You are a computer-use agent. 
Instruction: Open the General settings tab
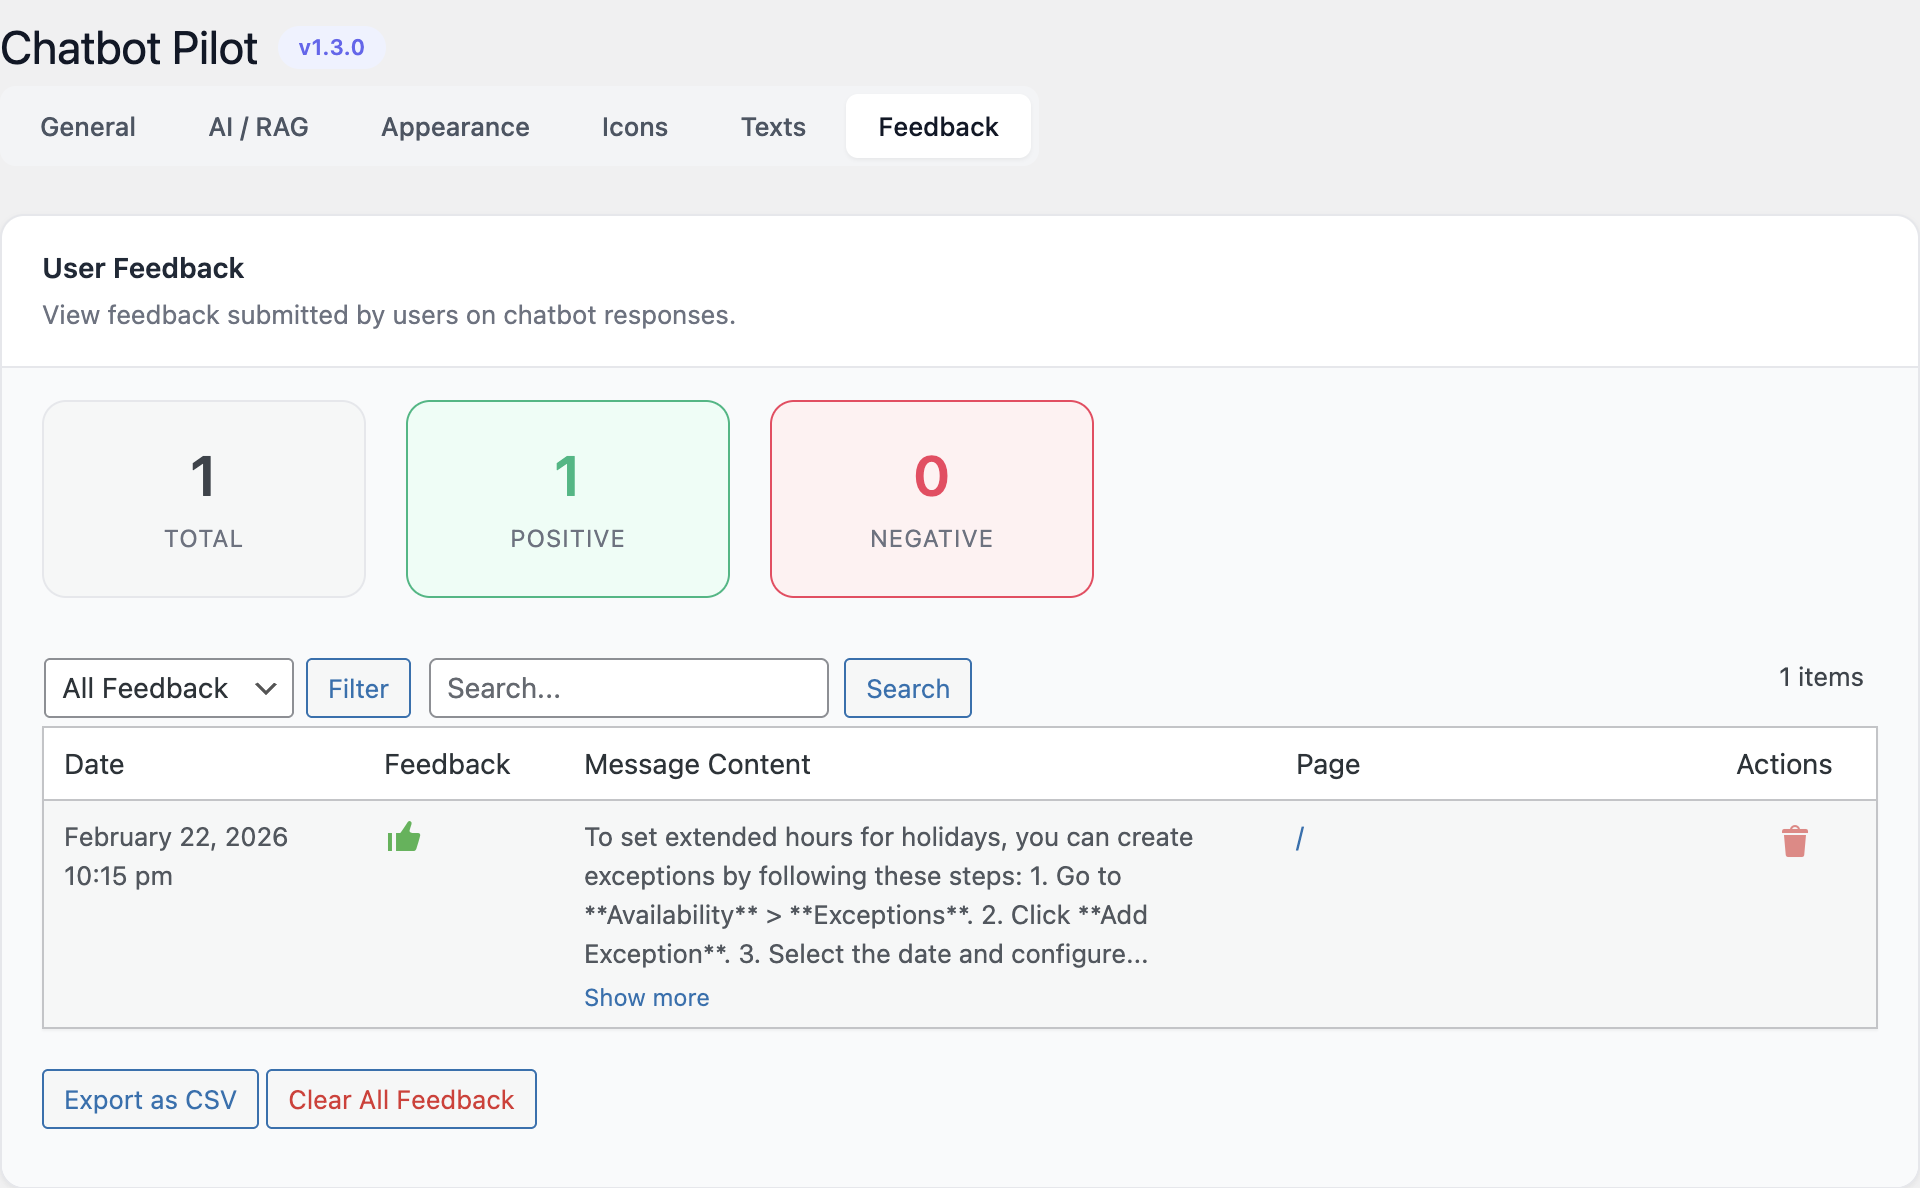(87, 126)
